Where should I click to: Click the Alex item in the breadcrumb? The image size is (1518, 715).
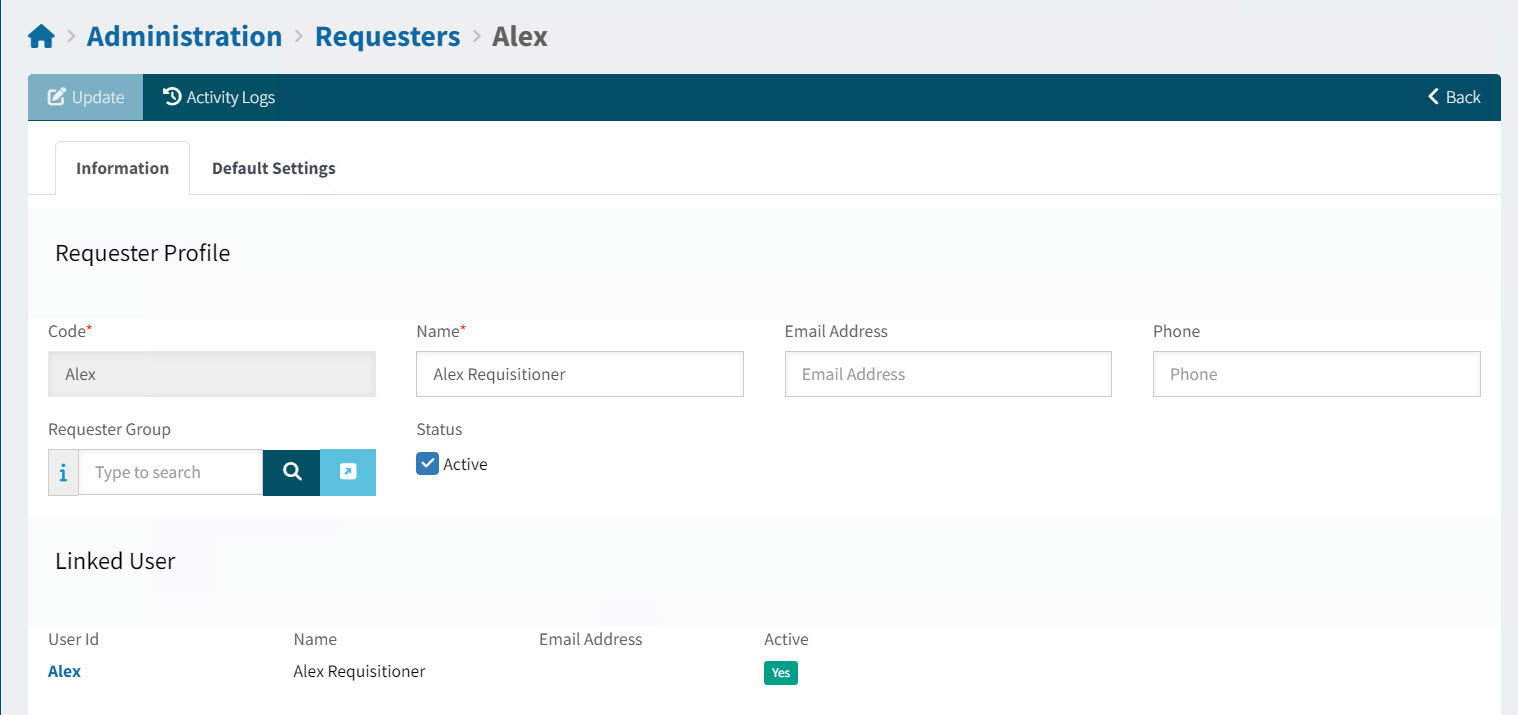click(x=520, y=37)
